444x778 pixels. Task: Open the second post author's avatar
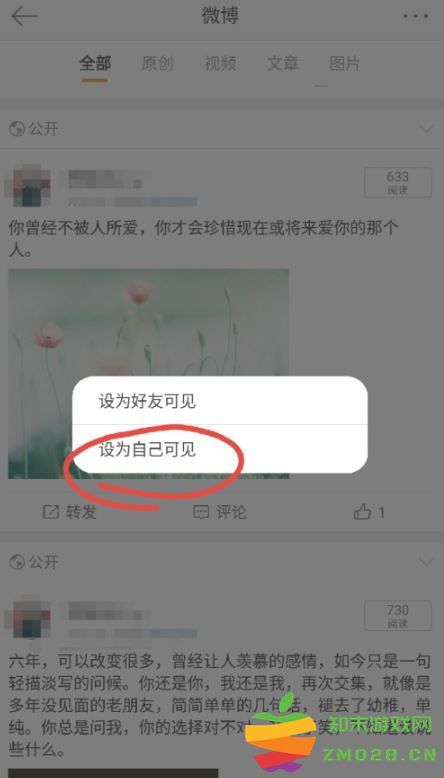[28, 619]
